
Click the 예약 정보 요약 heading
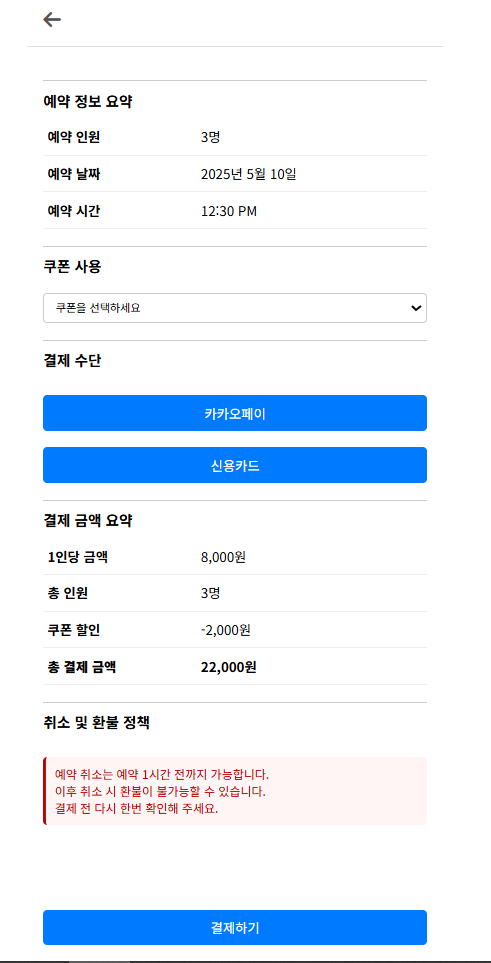click(88, 102)
